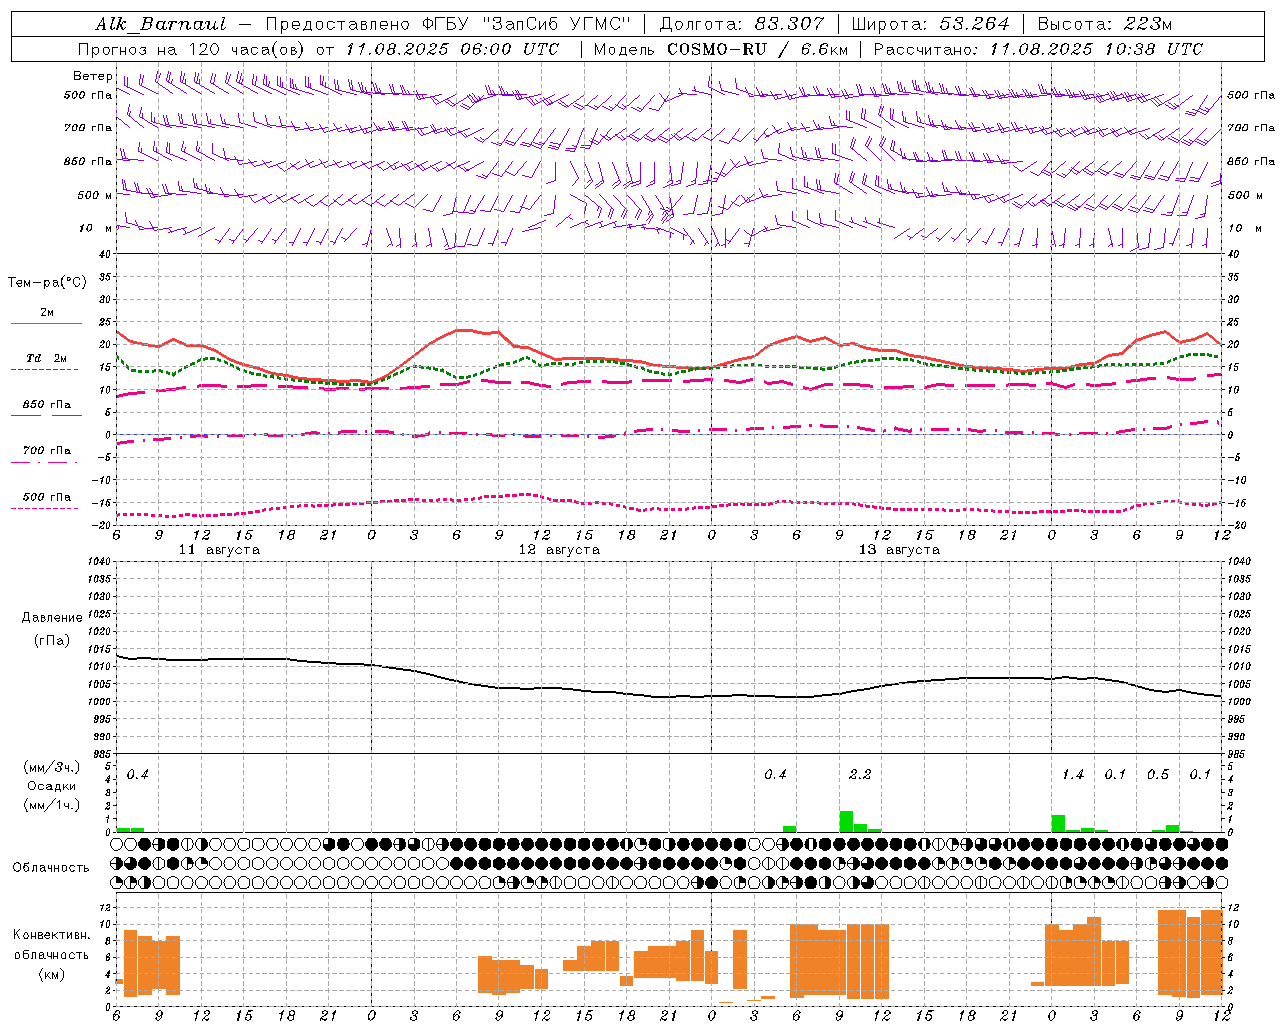Click the Ветер wind panel label
The height and width of the screenshot is (1024, 1280).
coord(92,76)
